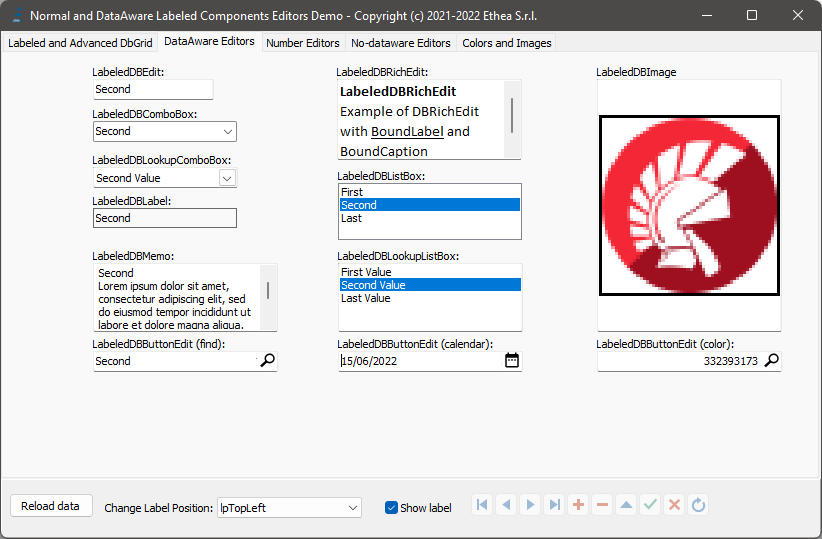Viewport: 822px width, 539px height.
Task: Expand the LabeledDBComboBox dropdown arrow
Action: coord(228,132)
